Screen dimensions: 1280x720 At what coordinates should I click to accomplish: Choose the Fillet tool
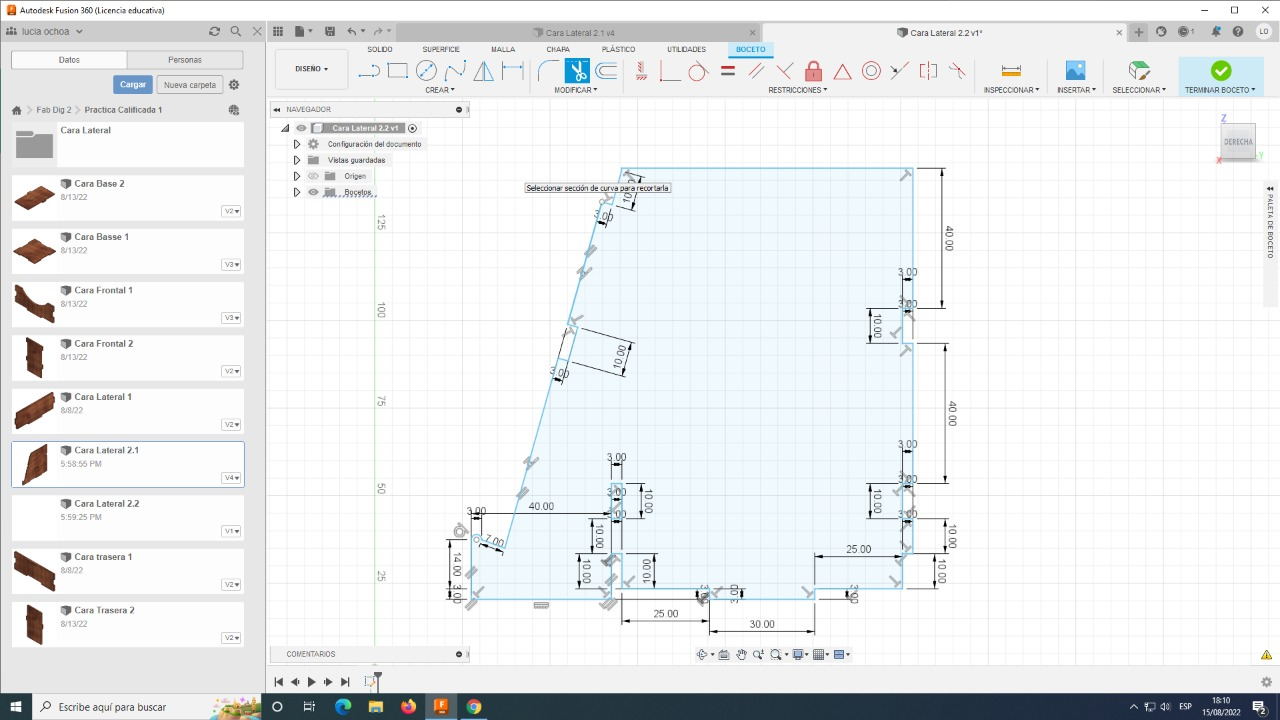(548, 71)
